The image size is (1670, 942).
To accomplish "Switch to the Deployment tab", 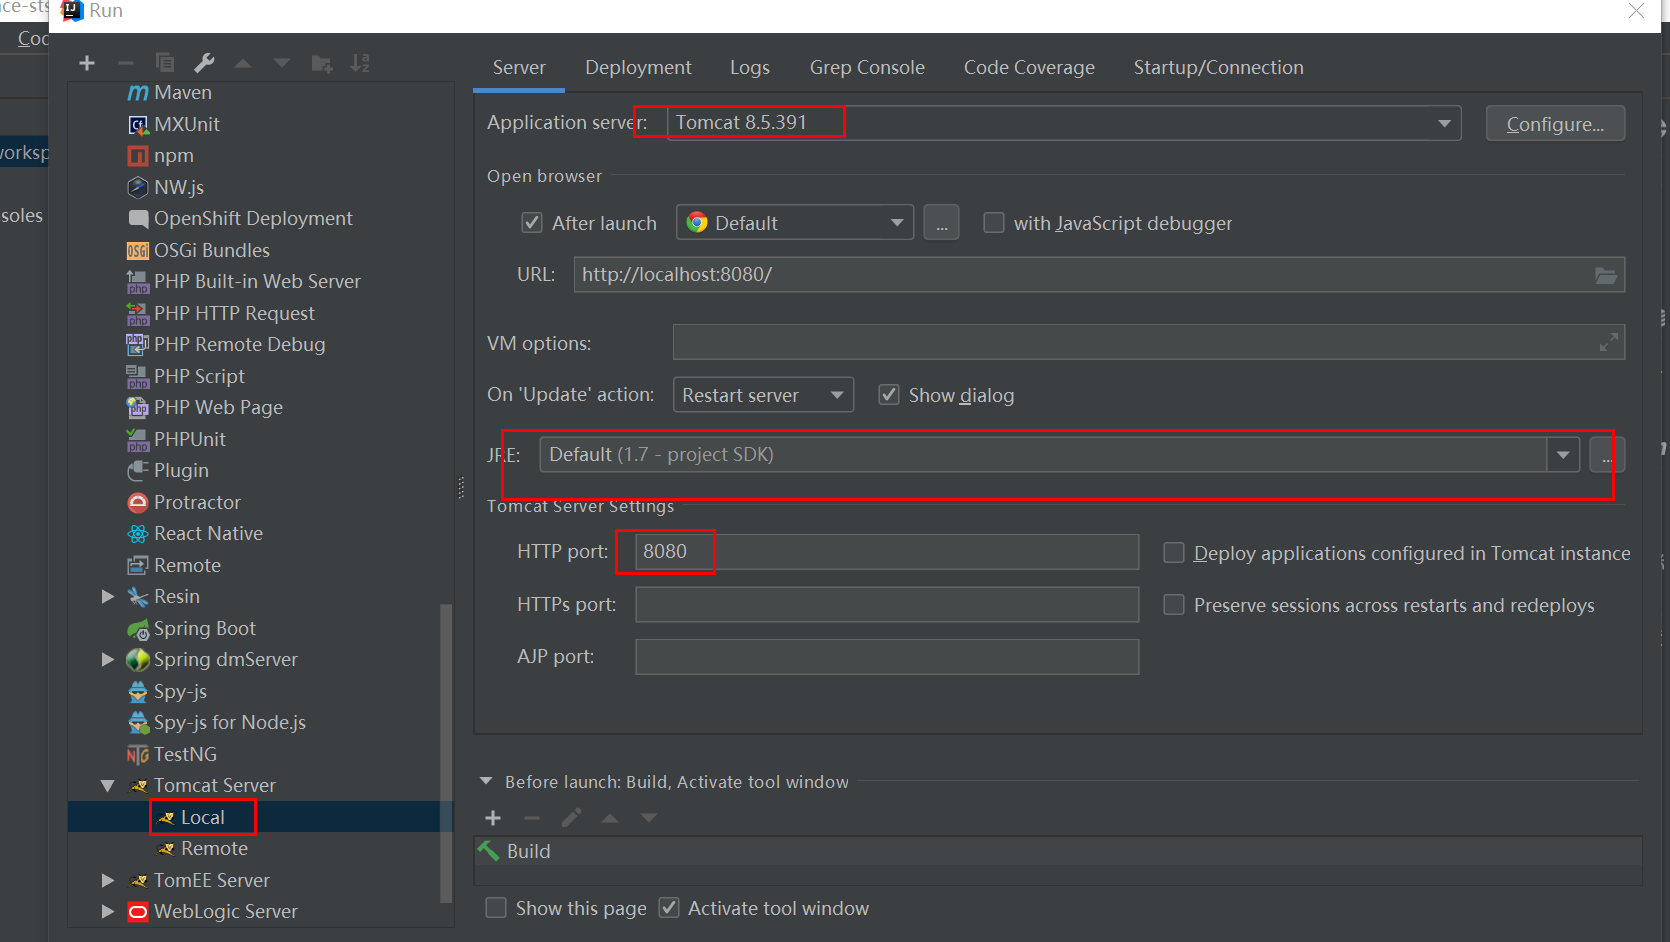I will click(638, 68).
